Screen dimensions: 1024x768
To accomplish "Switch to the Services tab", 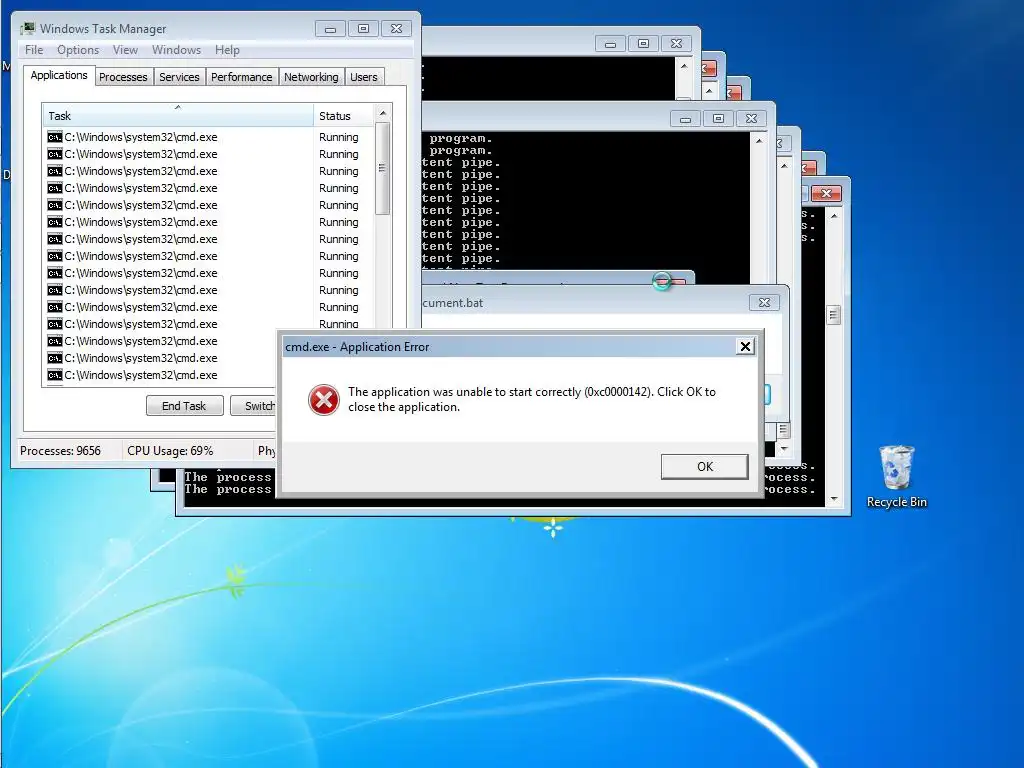I will click(179, 77).
